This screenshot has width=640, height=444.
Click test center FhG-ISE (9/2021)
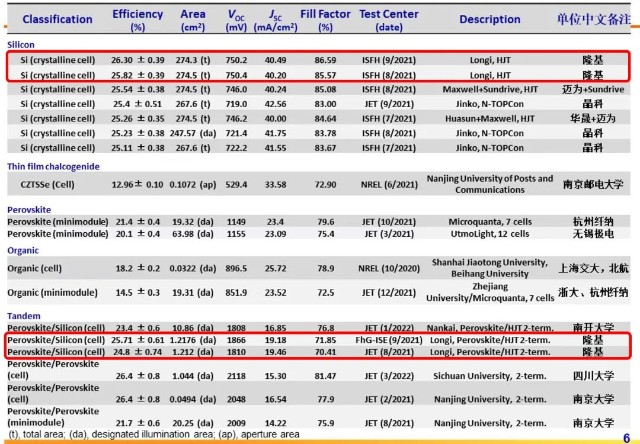pos(389,340)
